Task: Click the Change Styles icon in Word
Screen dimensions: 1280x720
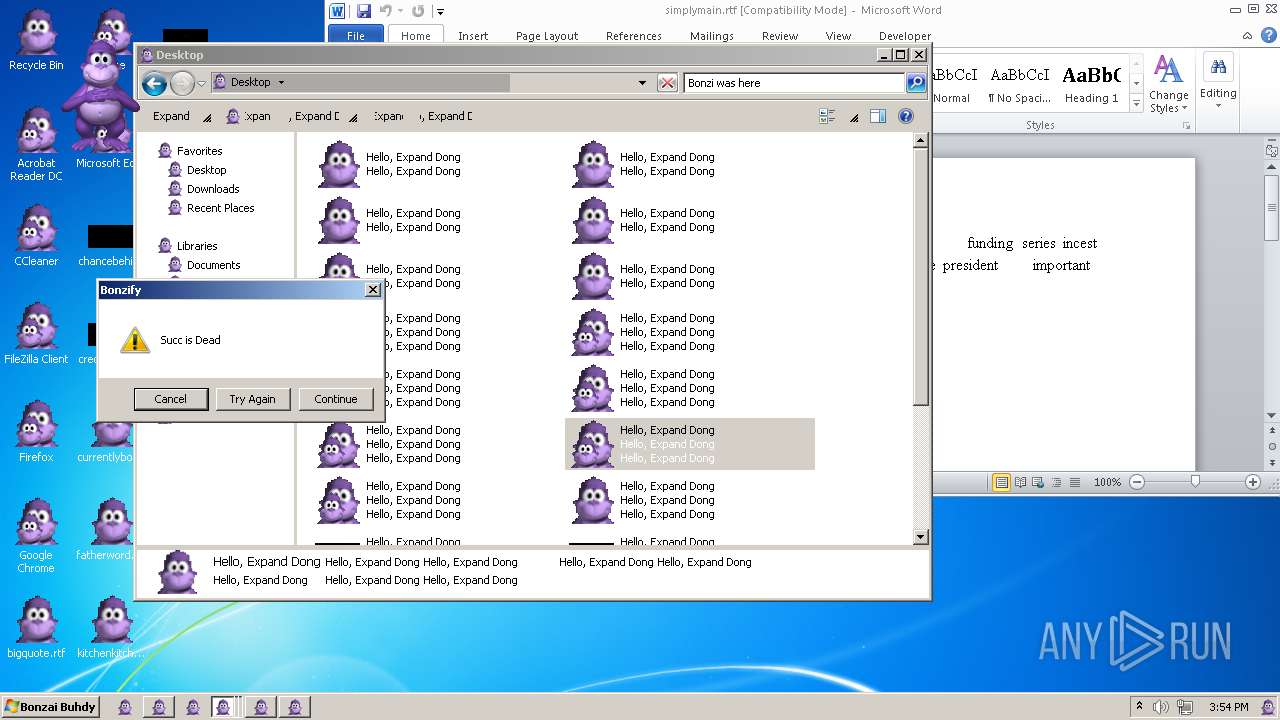Action: point(1167,69)
